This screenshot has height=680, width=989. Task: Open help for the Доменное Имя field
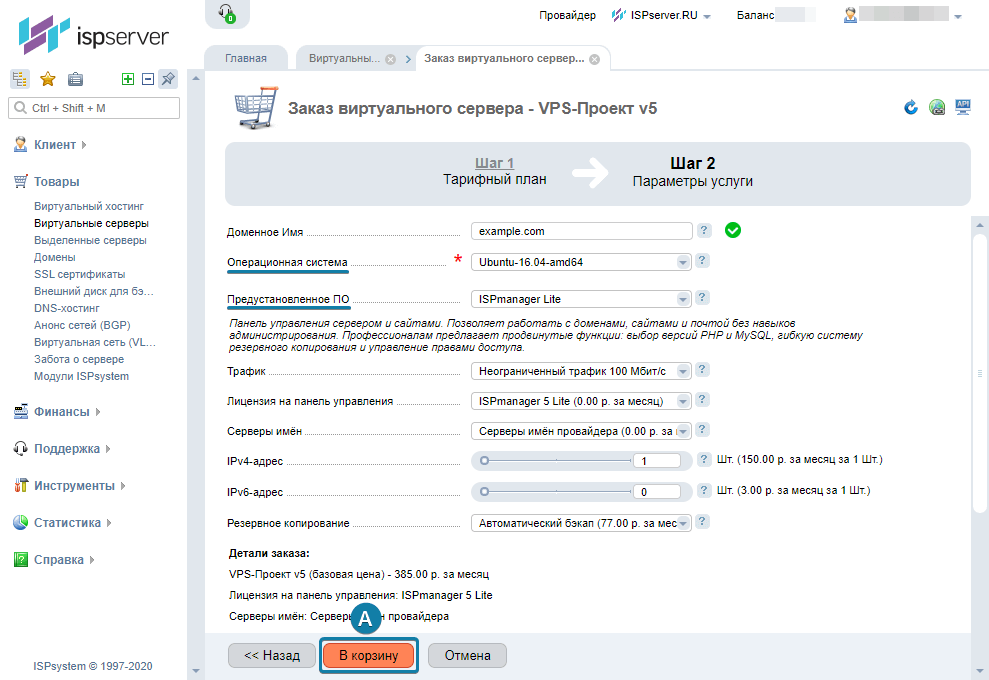point(704,230)
